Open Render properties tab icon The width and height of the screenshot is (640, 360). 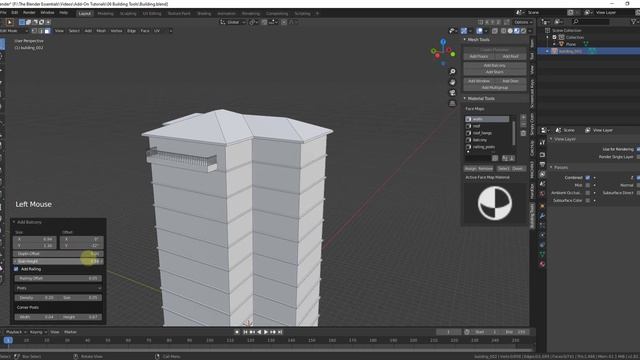542,154
